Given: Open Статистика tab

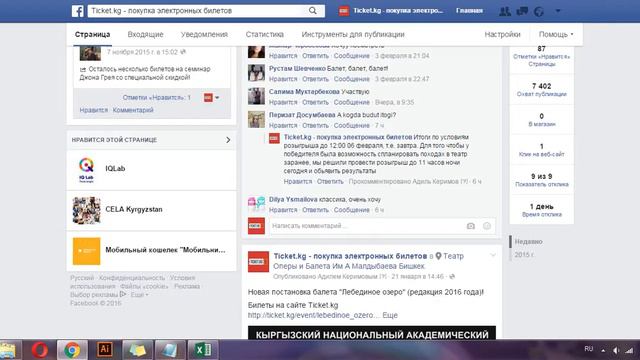Looking at the screenshot, I should pos(264,35).
